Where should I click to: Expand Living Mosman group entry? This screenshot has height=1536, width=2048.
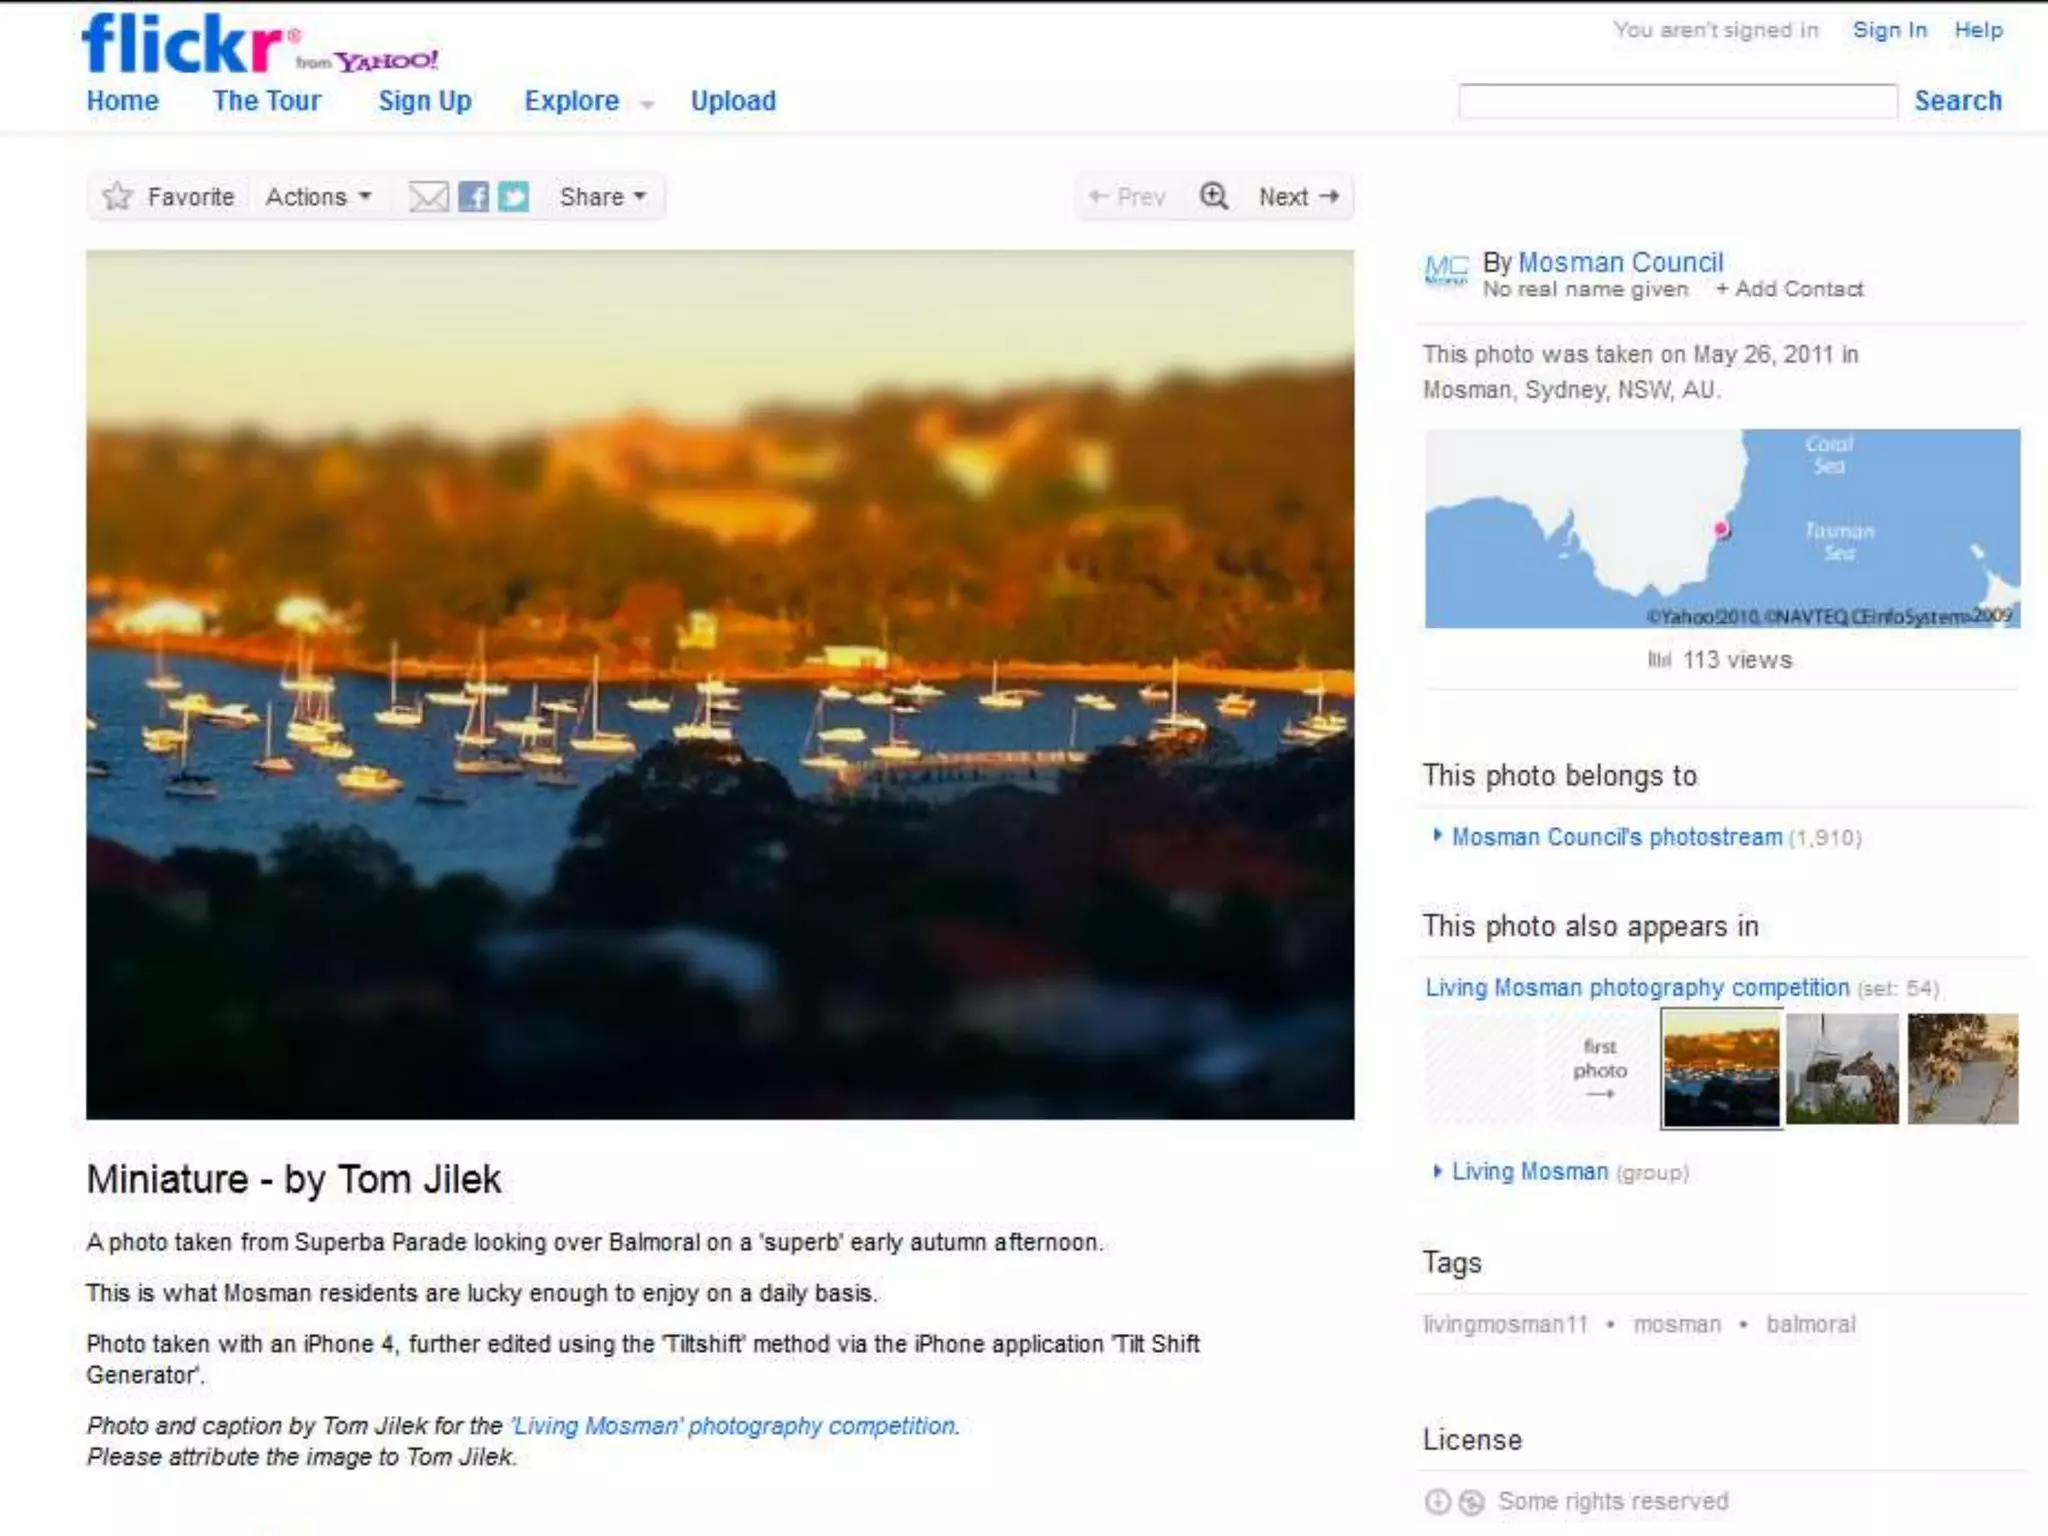pos(1437,1171)
